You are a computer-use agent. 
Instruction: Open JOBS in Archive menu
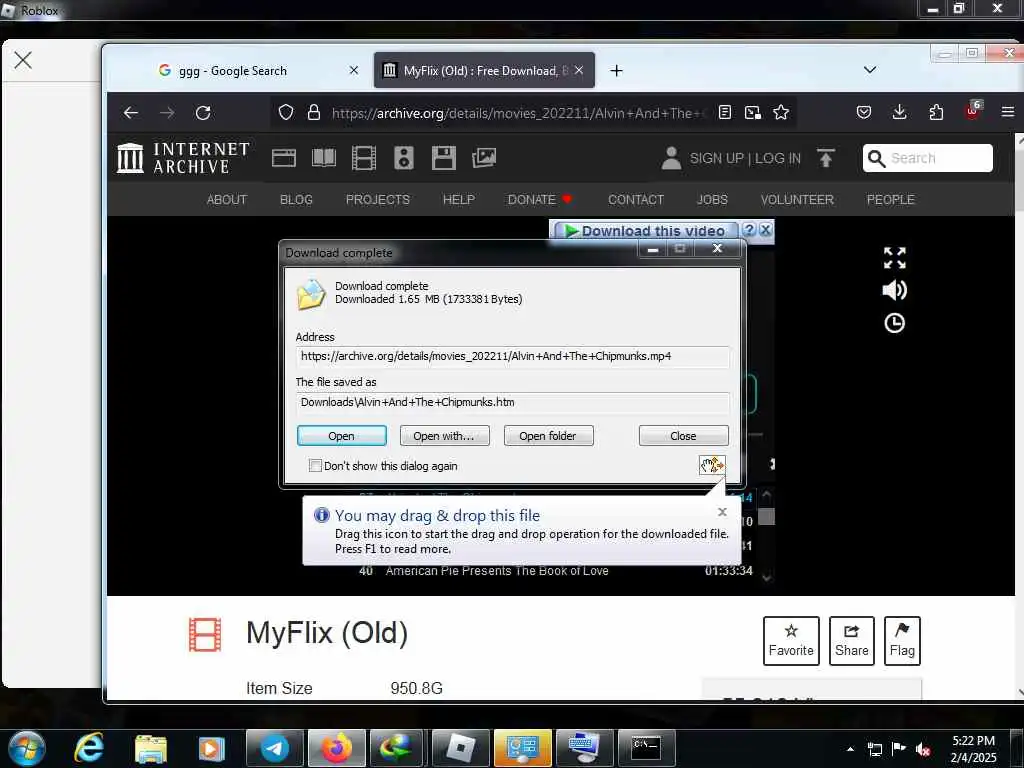[x=712, y=200]
